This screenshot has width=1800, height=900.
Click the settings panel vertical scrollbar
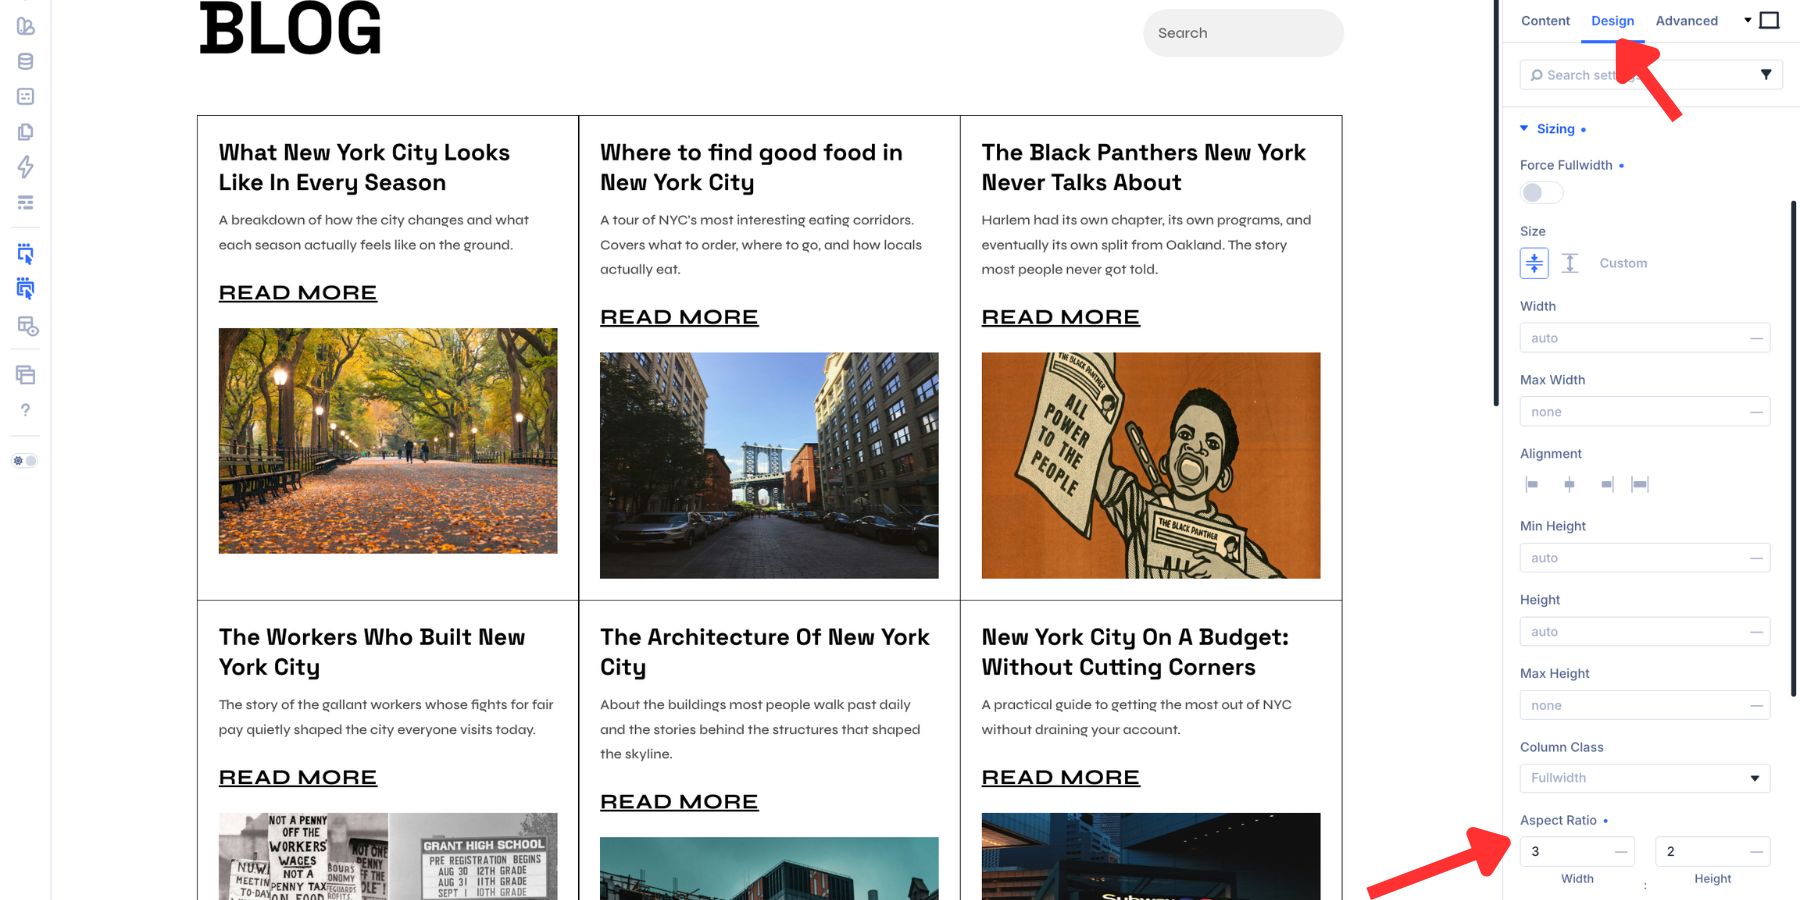[x=1793, y=448]
